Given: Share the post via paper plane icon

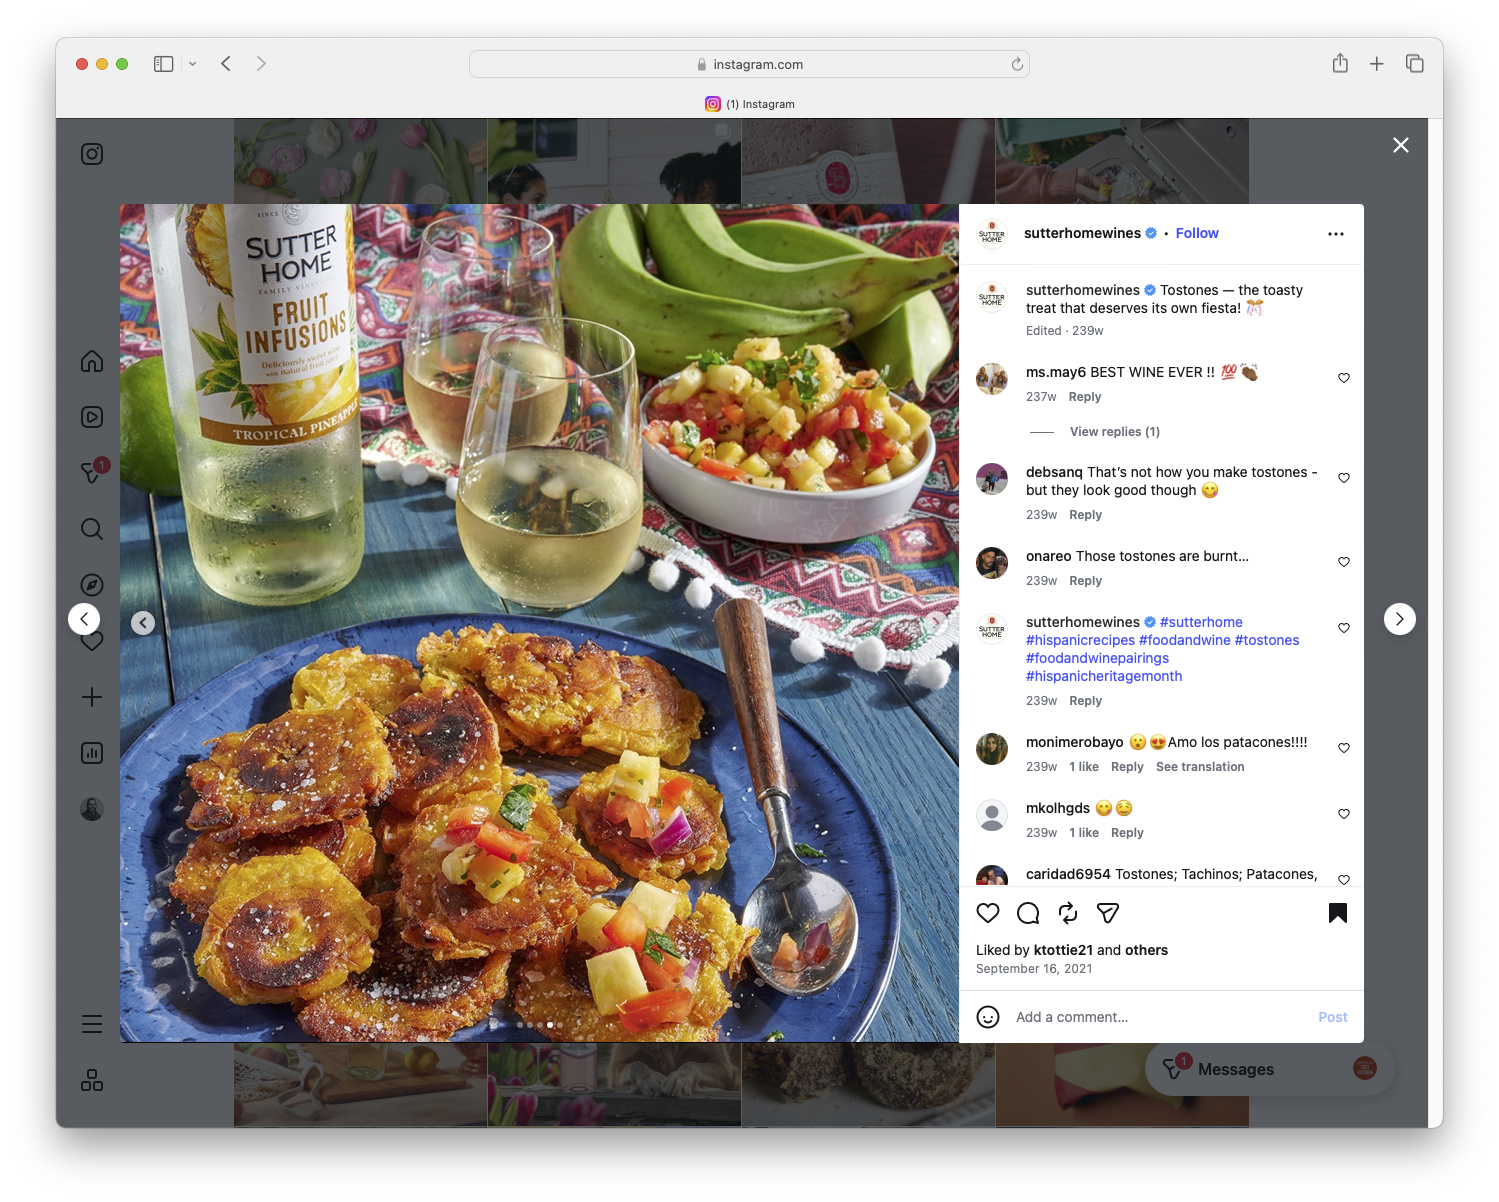Looking at the screenshot, I should pyautogui.click(x=1107, y=913).
